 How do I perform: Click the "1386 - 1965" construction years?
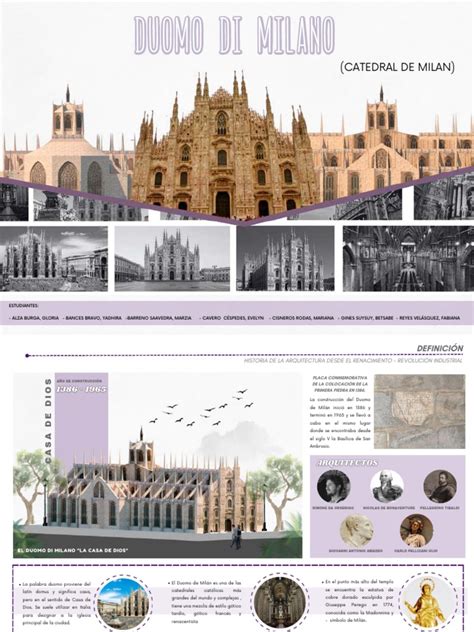[x=82, y=389]
